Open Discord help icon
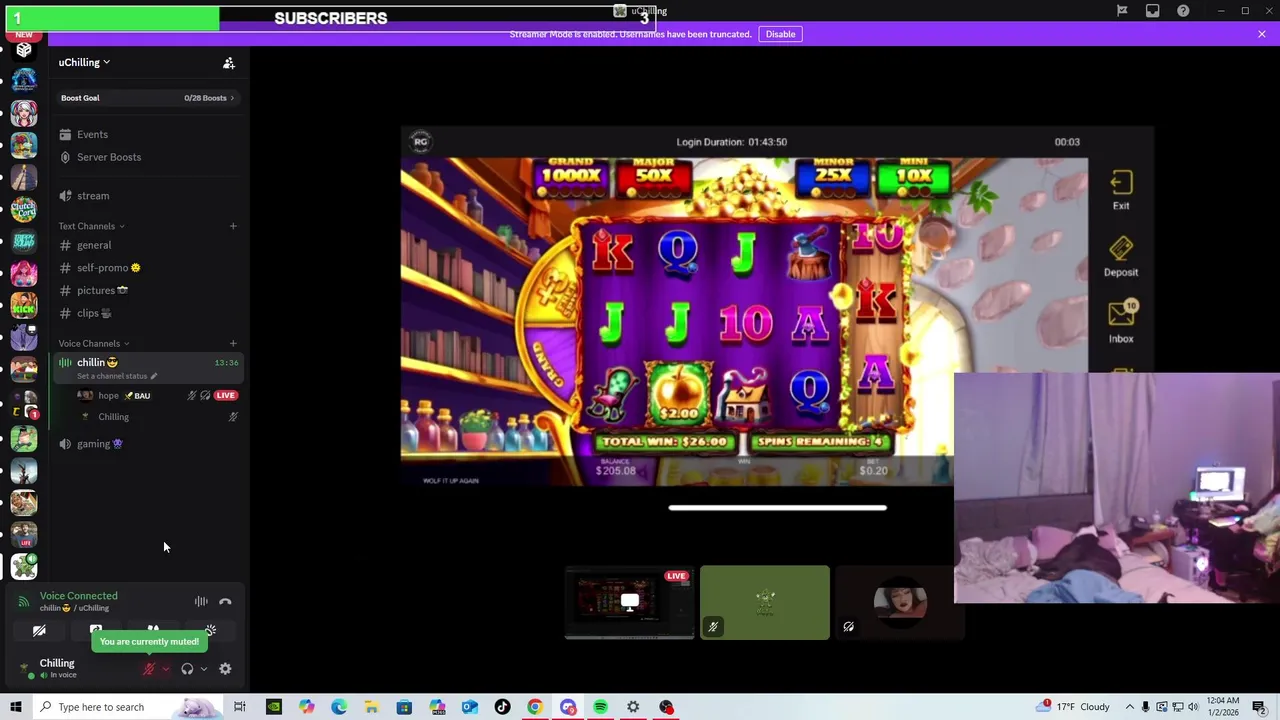The width and height of the screenshot is (1280, 720). [x=1184, y=11]
